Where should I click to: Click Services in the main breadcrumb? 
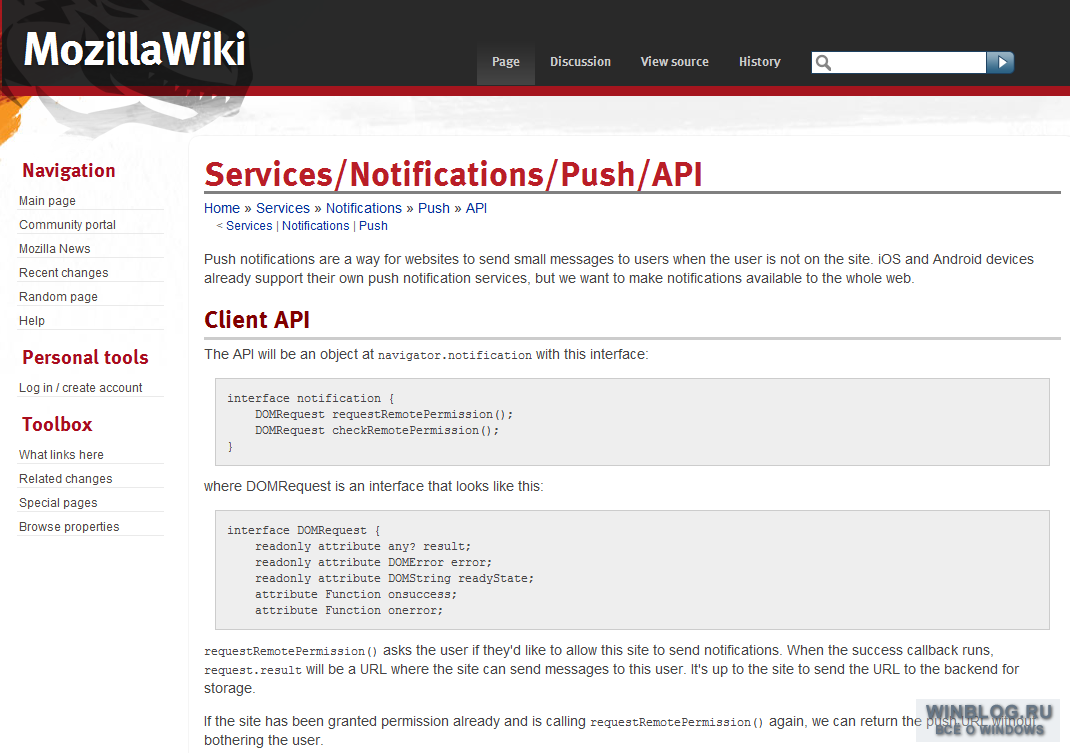pos(283,208)
